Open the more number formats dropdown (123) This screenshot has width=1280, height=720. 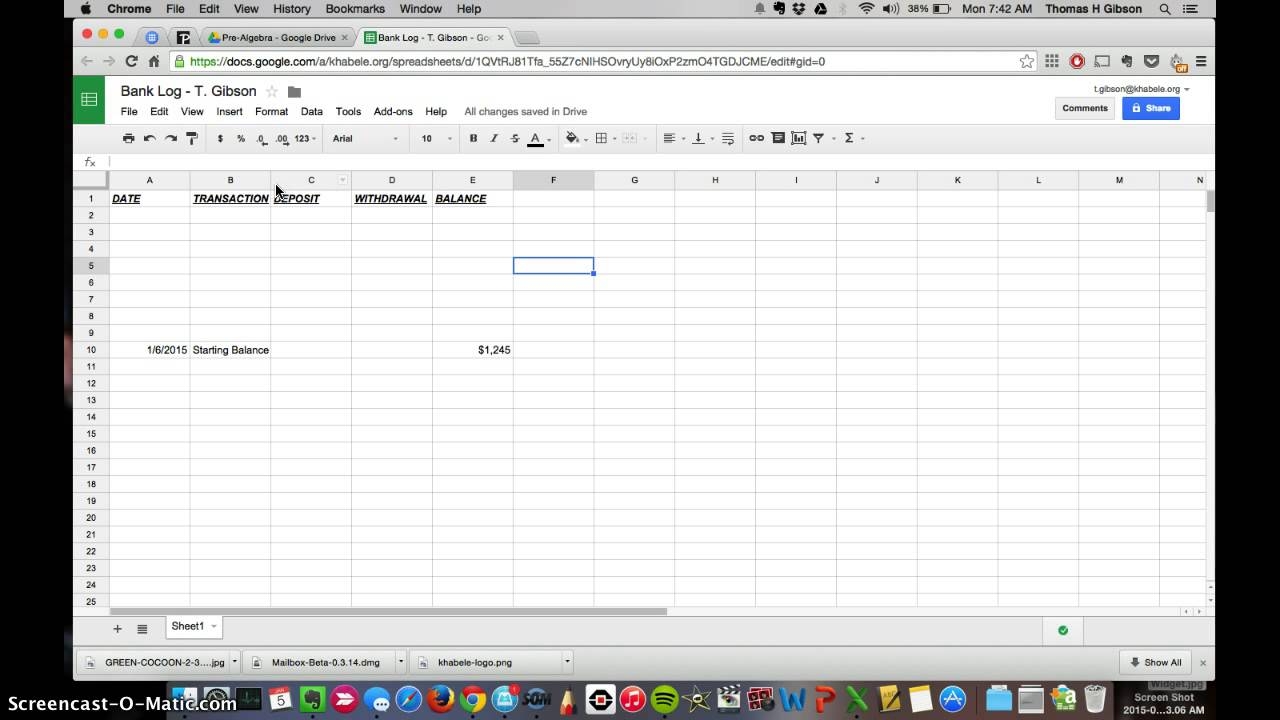[302, 138]
